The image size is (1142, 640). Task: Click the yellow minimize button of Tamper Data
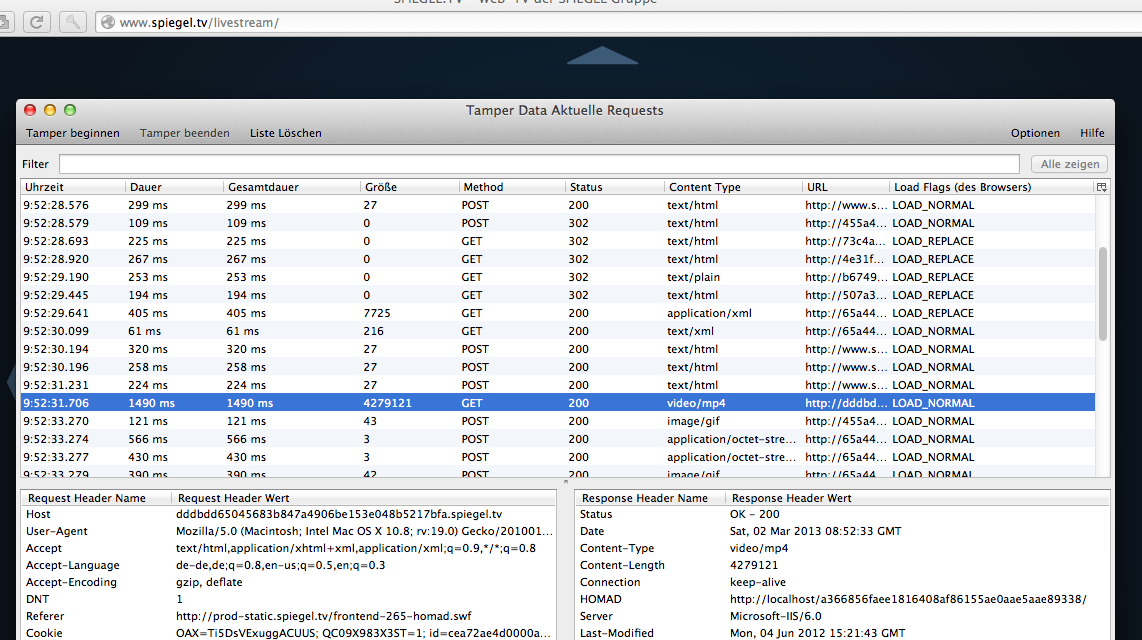50,110
